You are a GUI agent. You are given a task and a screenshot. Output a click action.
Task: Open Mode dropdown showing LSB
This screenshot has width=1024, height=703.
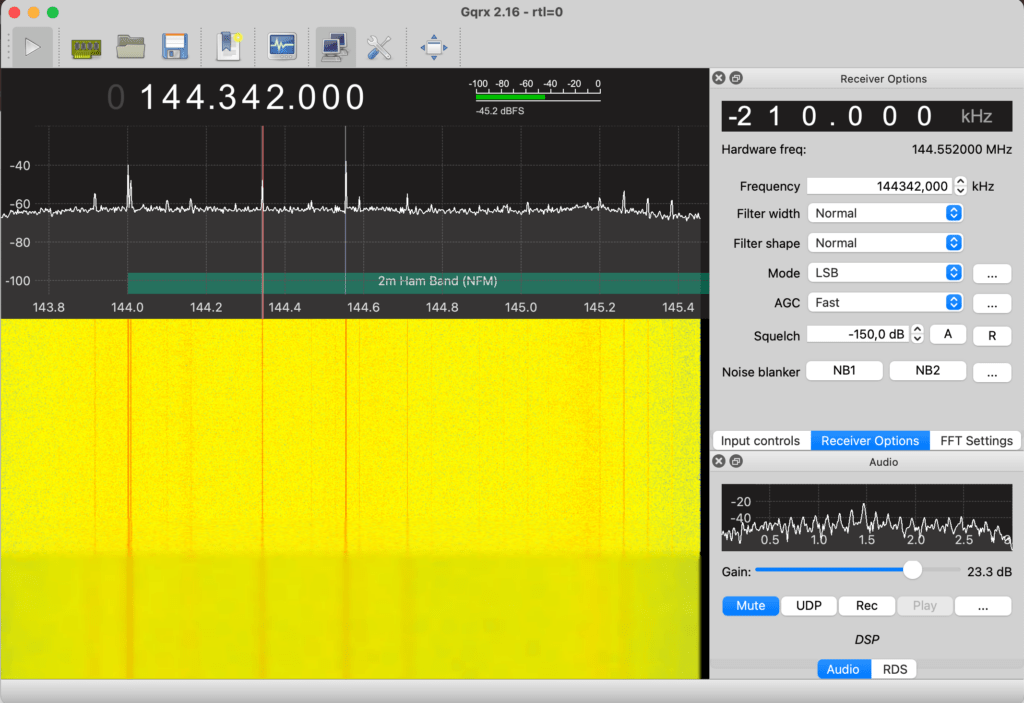(x=885, y=272)
